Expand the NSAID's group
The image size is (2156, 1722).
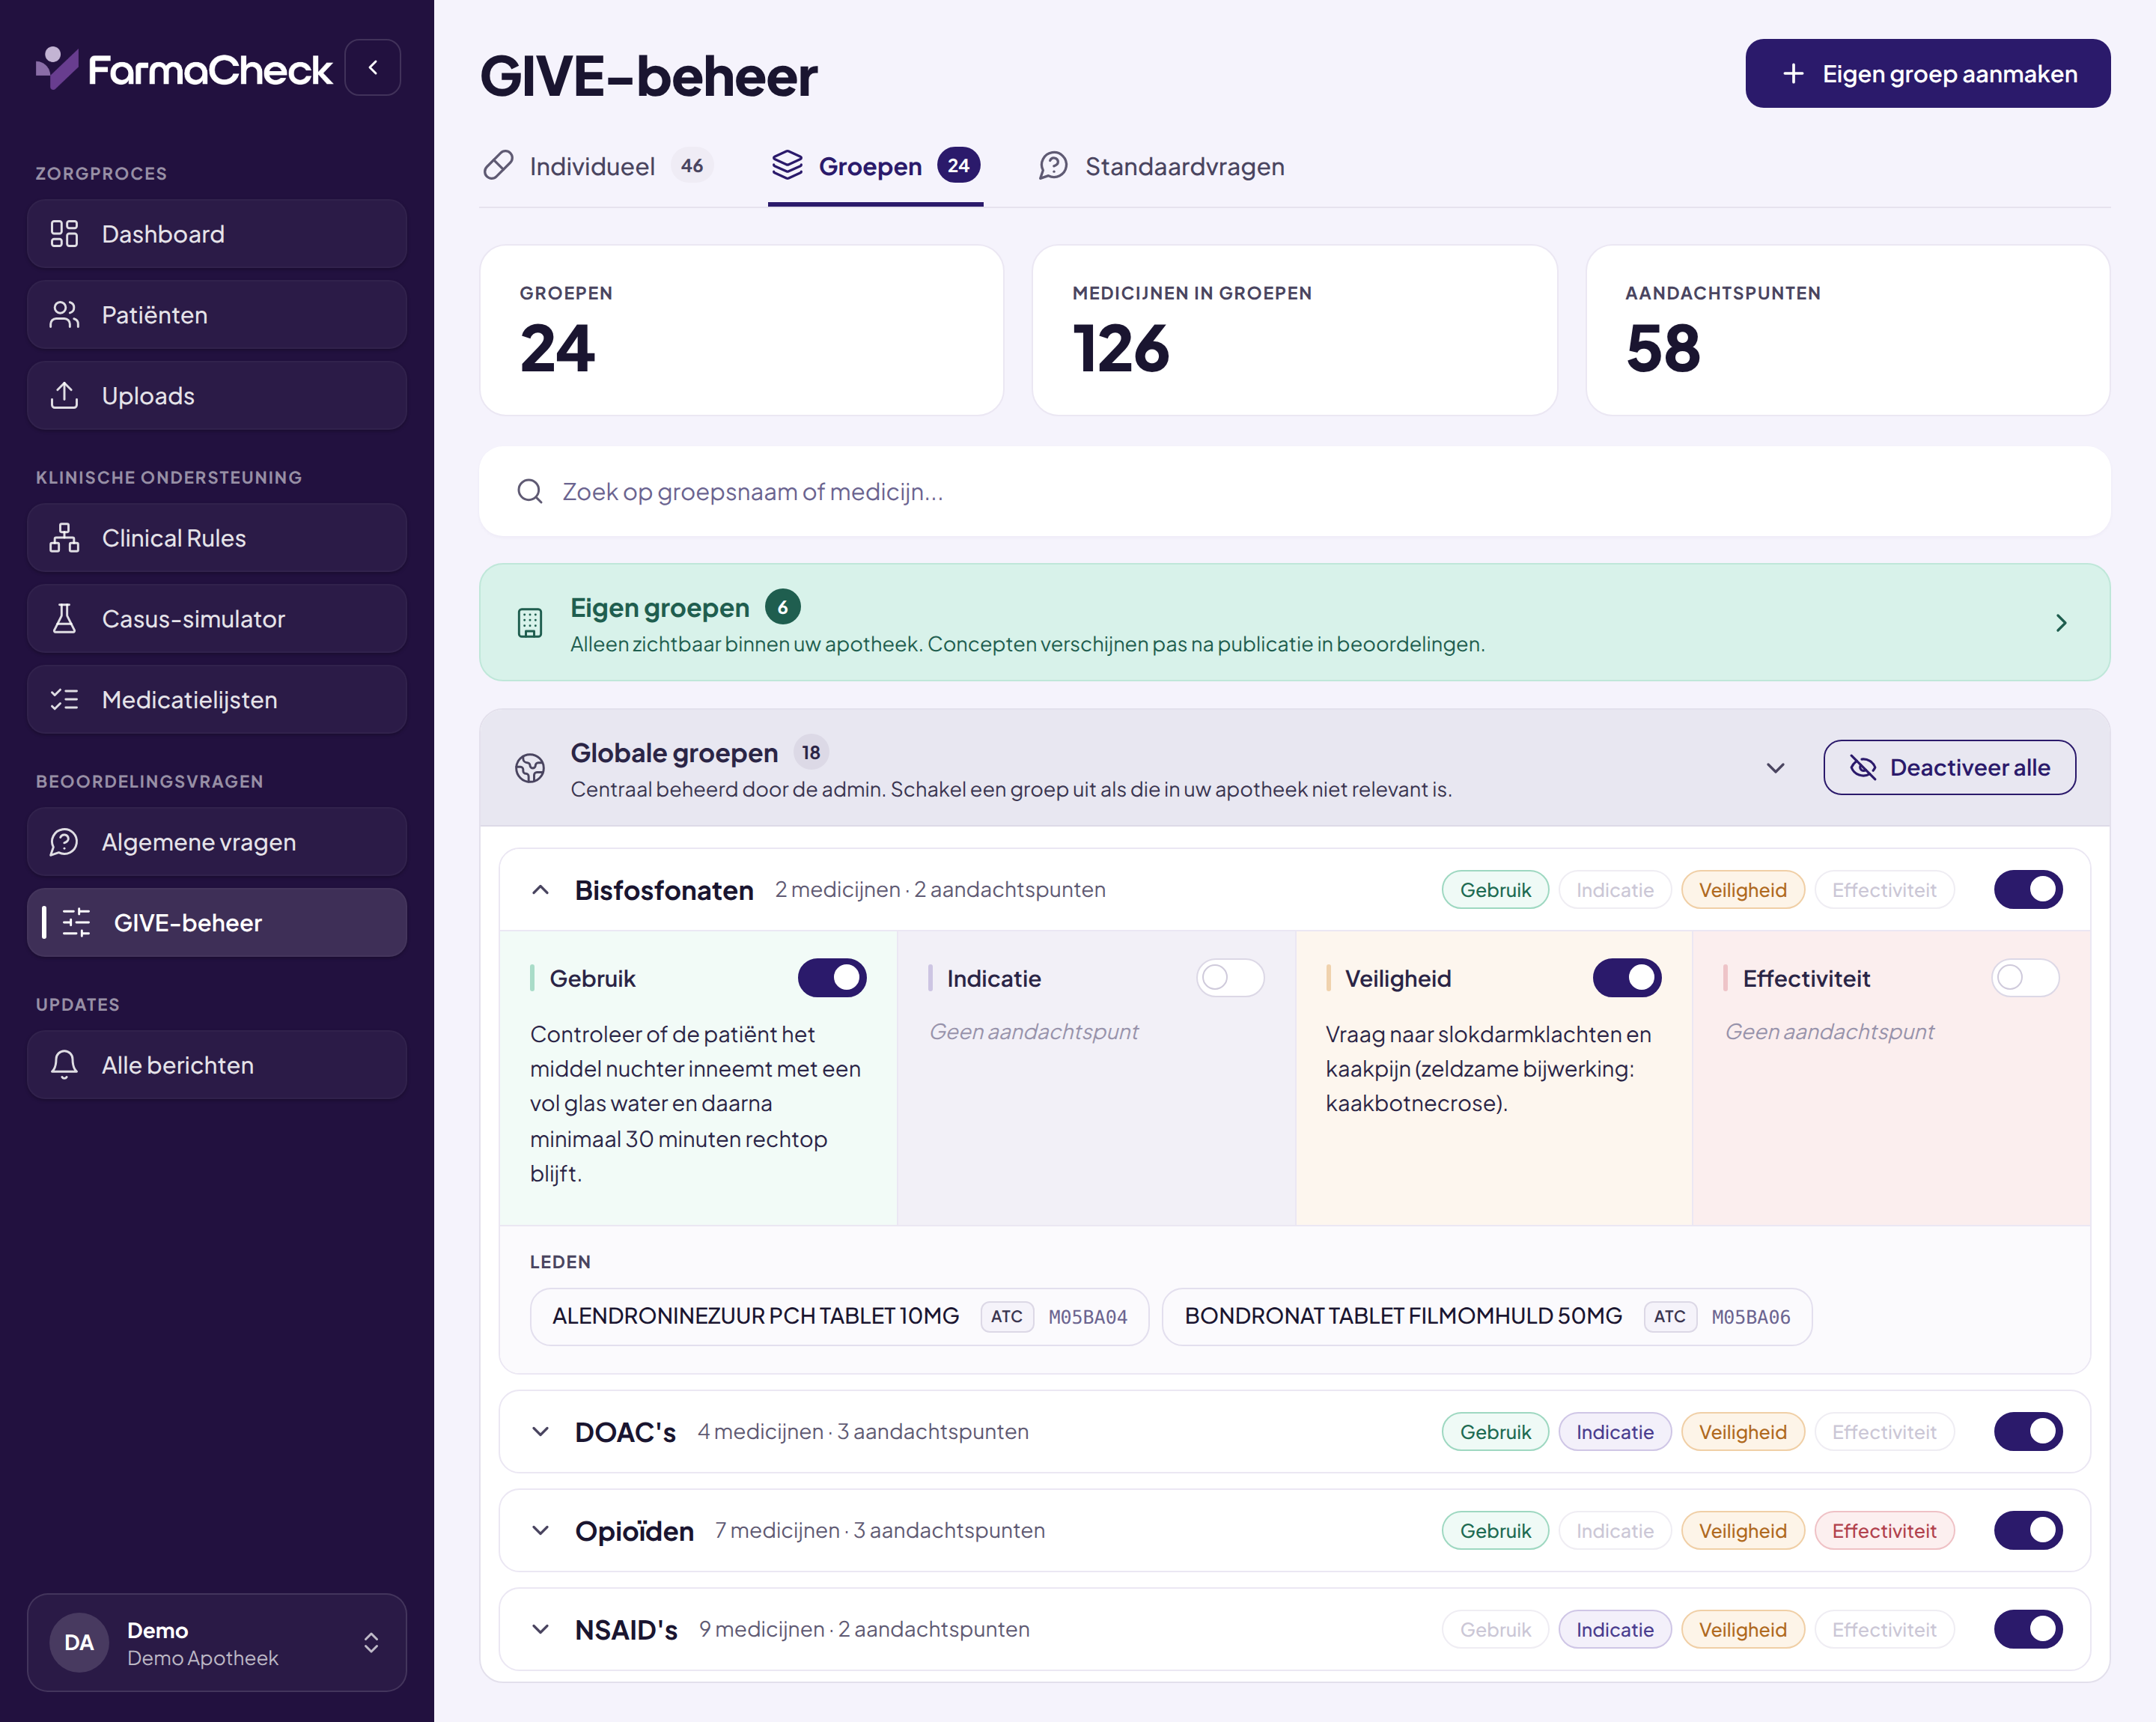tap(540, 1629)
